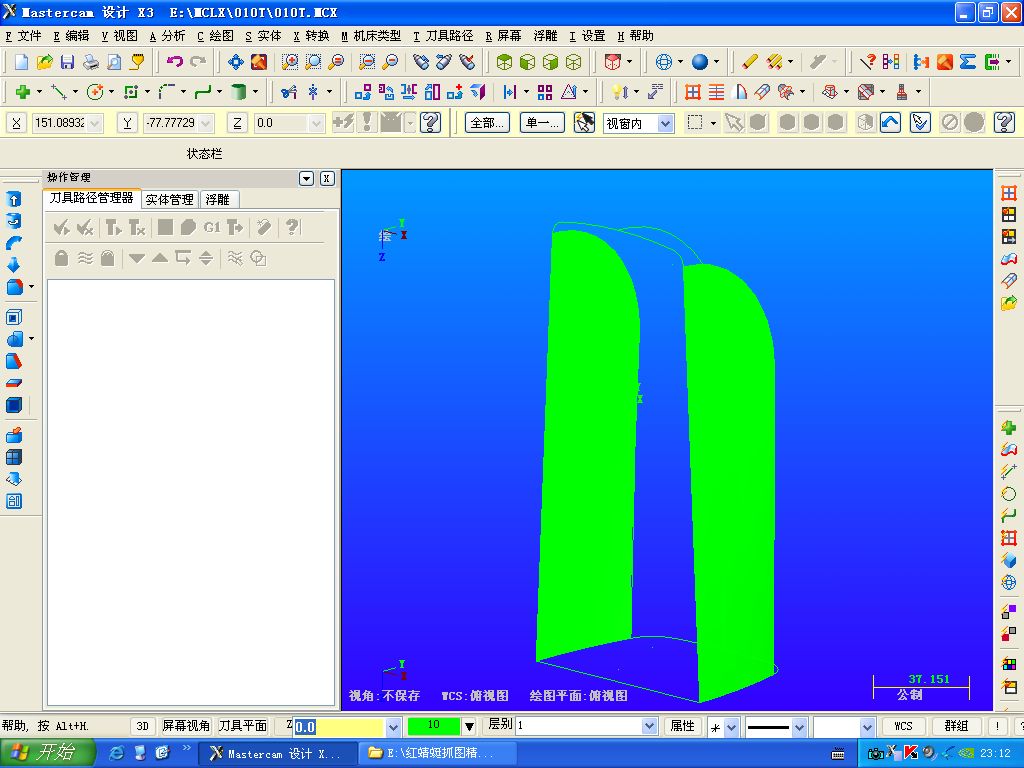Toggle the lock operations padlock icon
This screenshot has width=1024, height=768.
(x=61, y=258)
